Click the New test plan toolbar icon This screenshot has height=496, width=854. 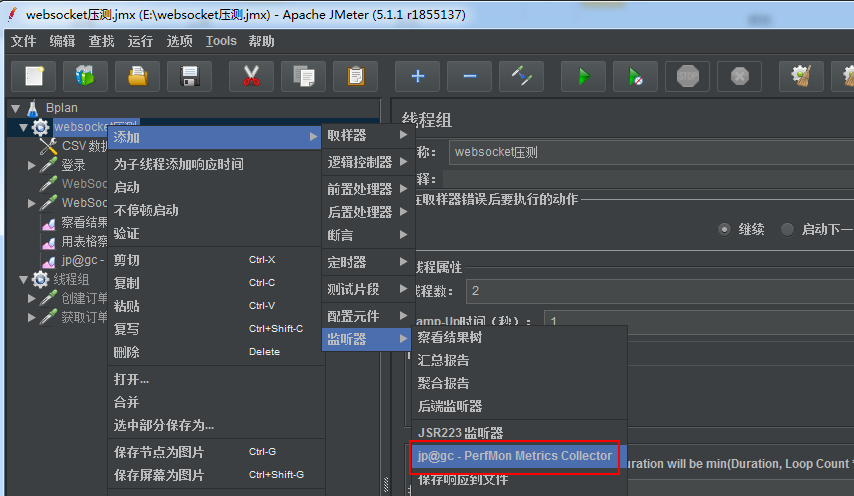click(34, 76)
